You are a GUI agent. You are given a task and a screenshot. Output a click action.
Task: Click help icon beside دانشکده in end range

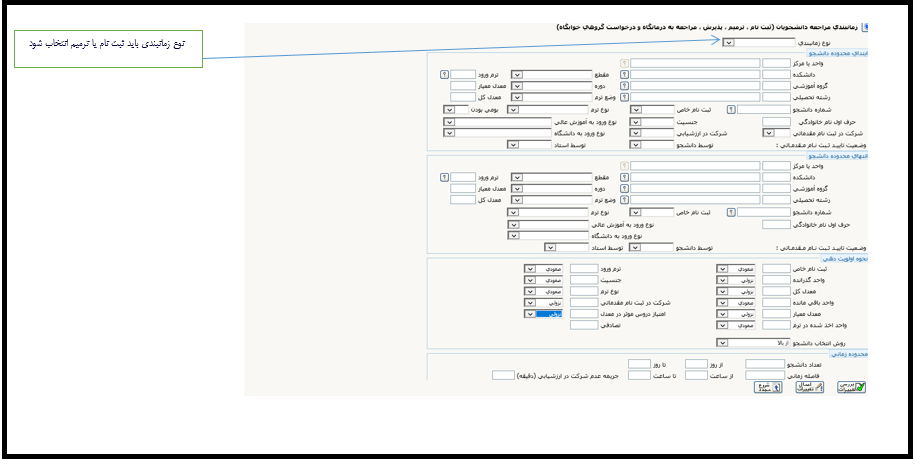tap(624, 177)
